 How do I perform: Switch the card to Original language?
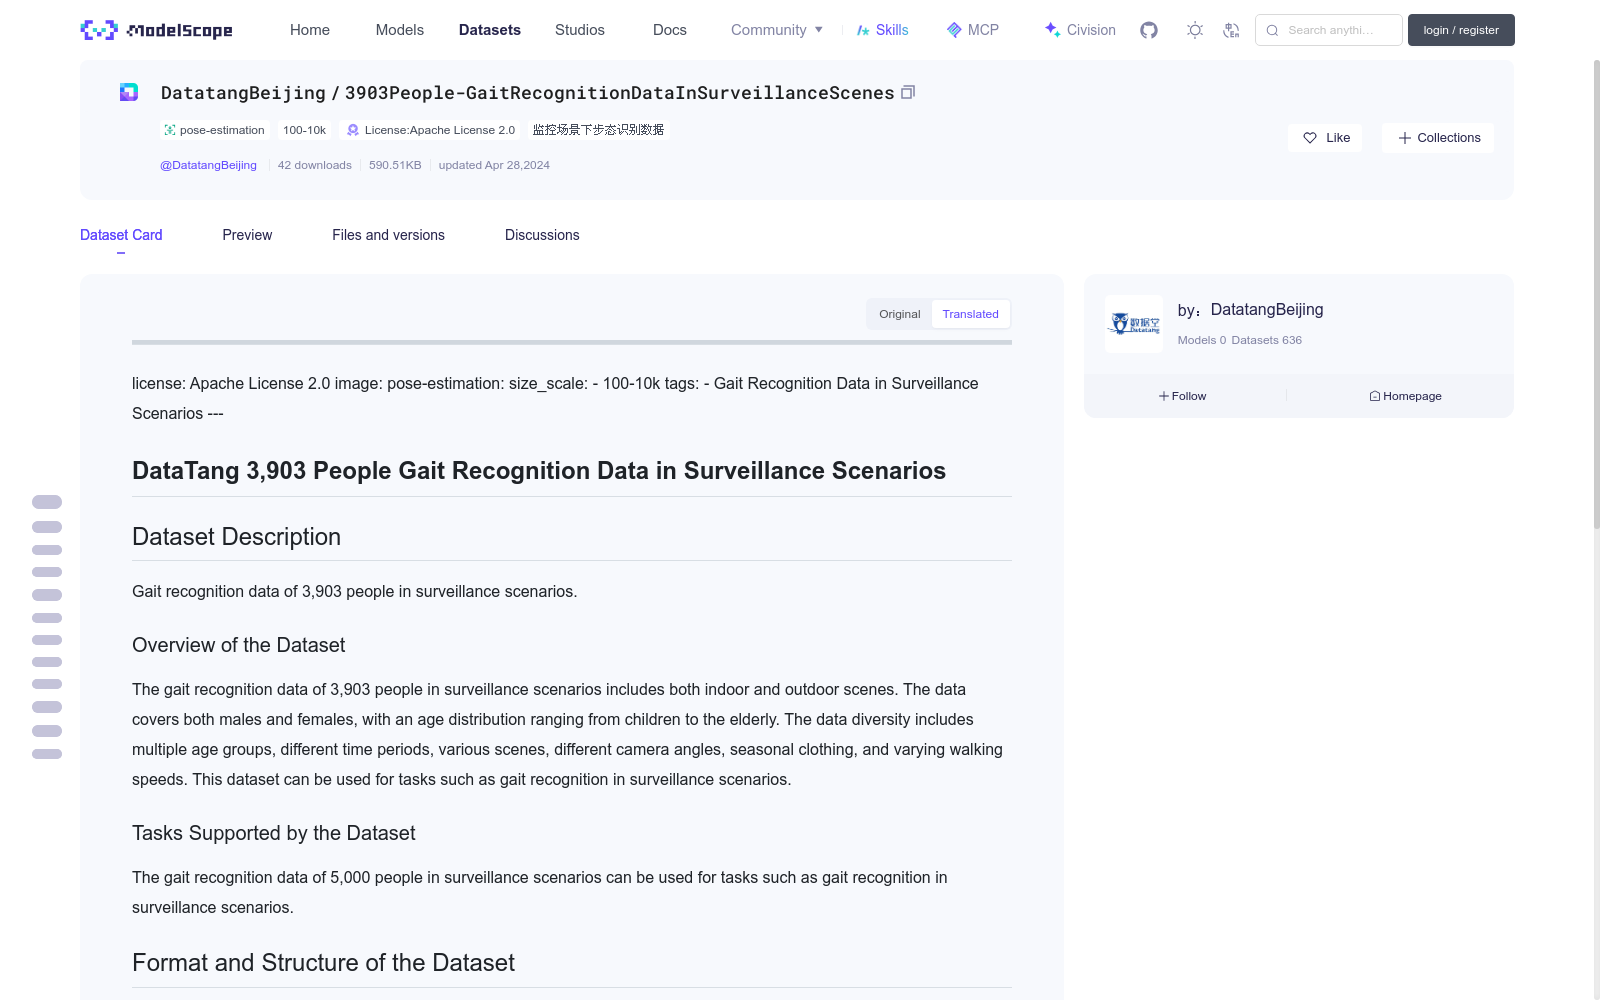[x=900, y=314]
